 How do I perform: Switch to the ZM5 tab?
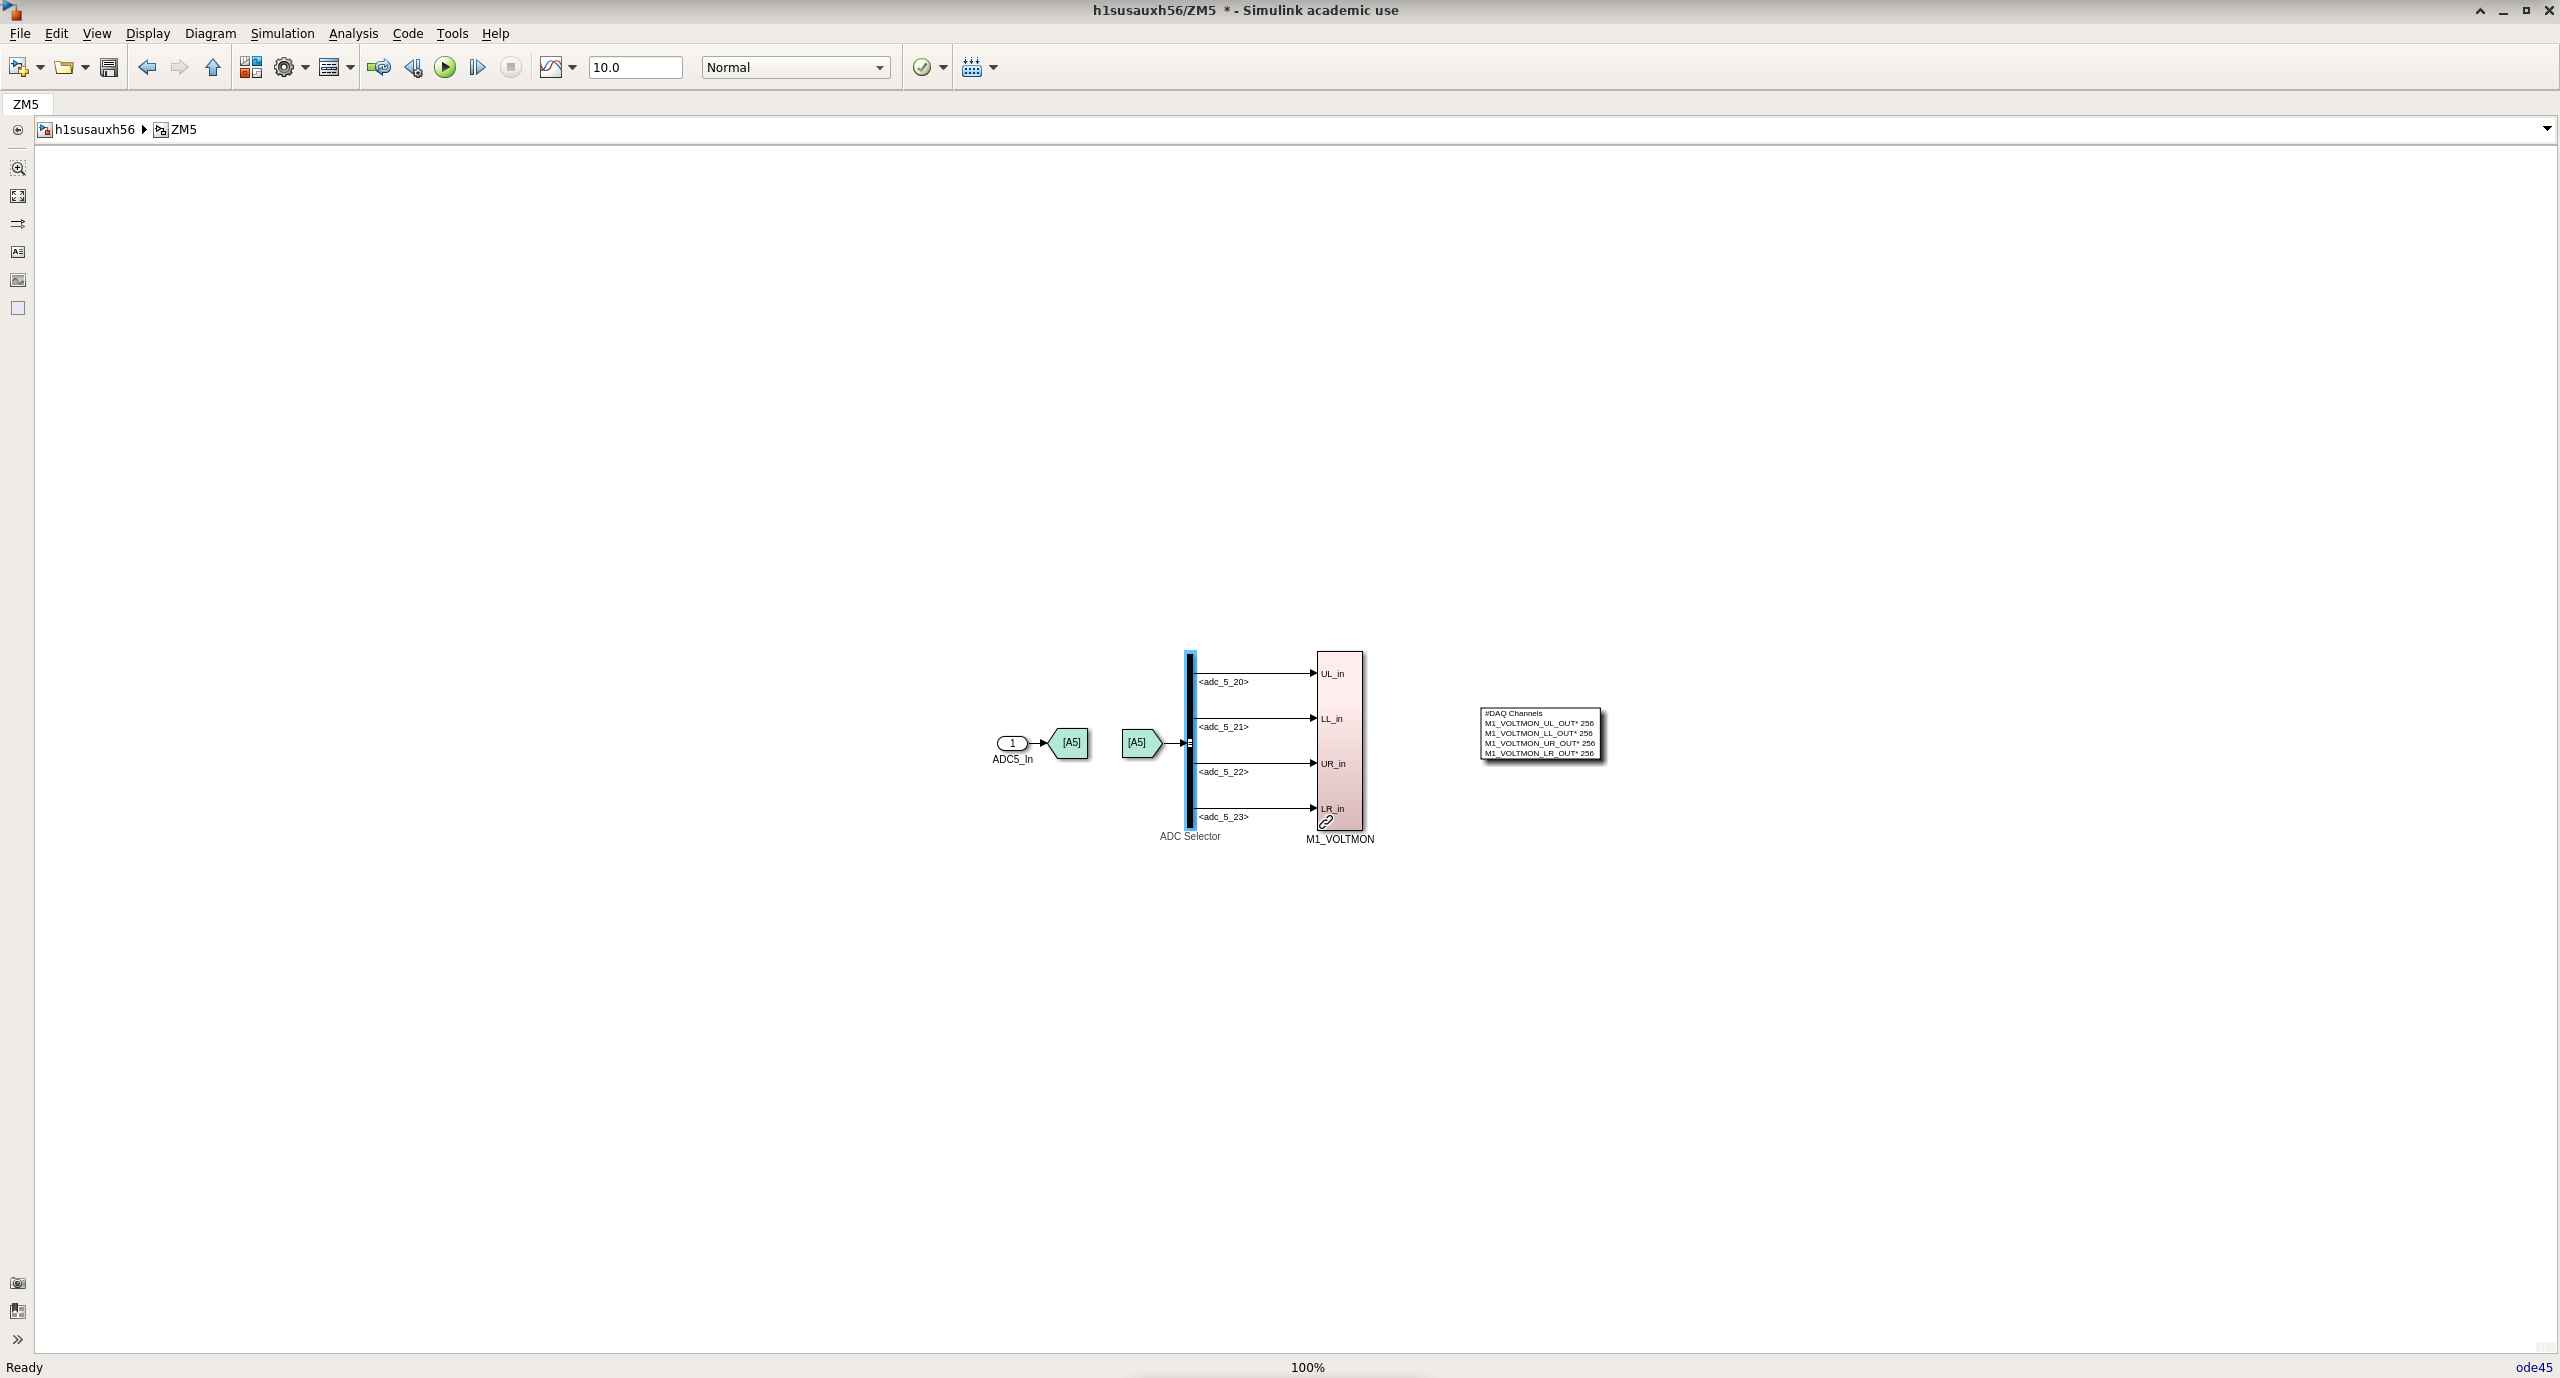coord(26,105)
